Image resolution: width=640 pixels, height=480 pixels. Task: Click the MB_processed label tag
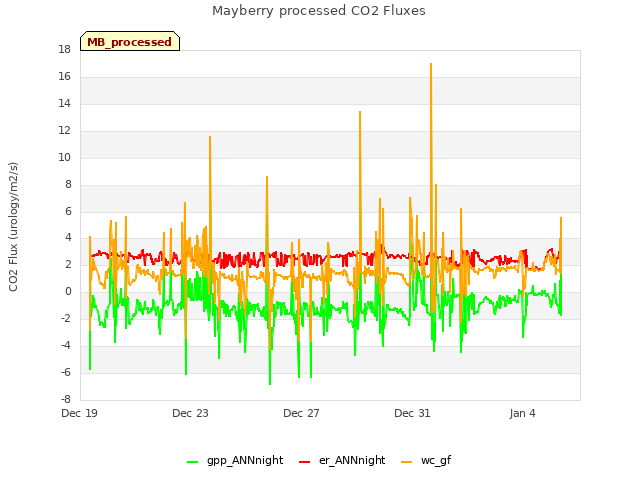pyautogui.click(x=130, y=42)
